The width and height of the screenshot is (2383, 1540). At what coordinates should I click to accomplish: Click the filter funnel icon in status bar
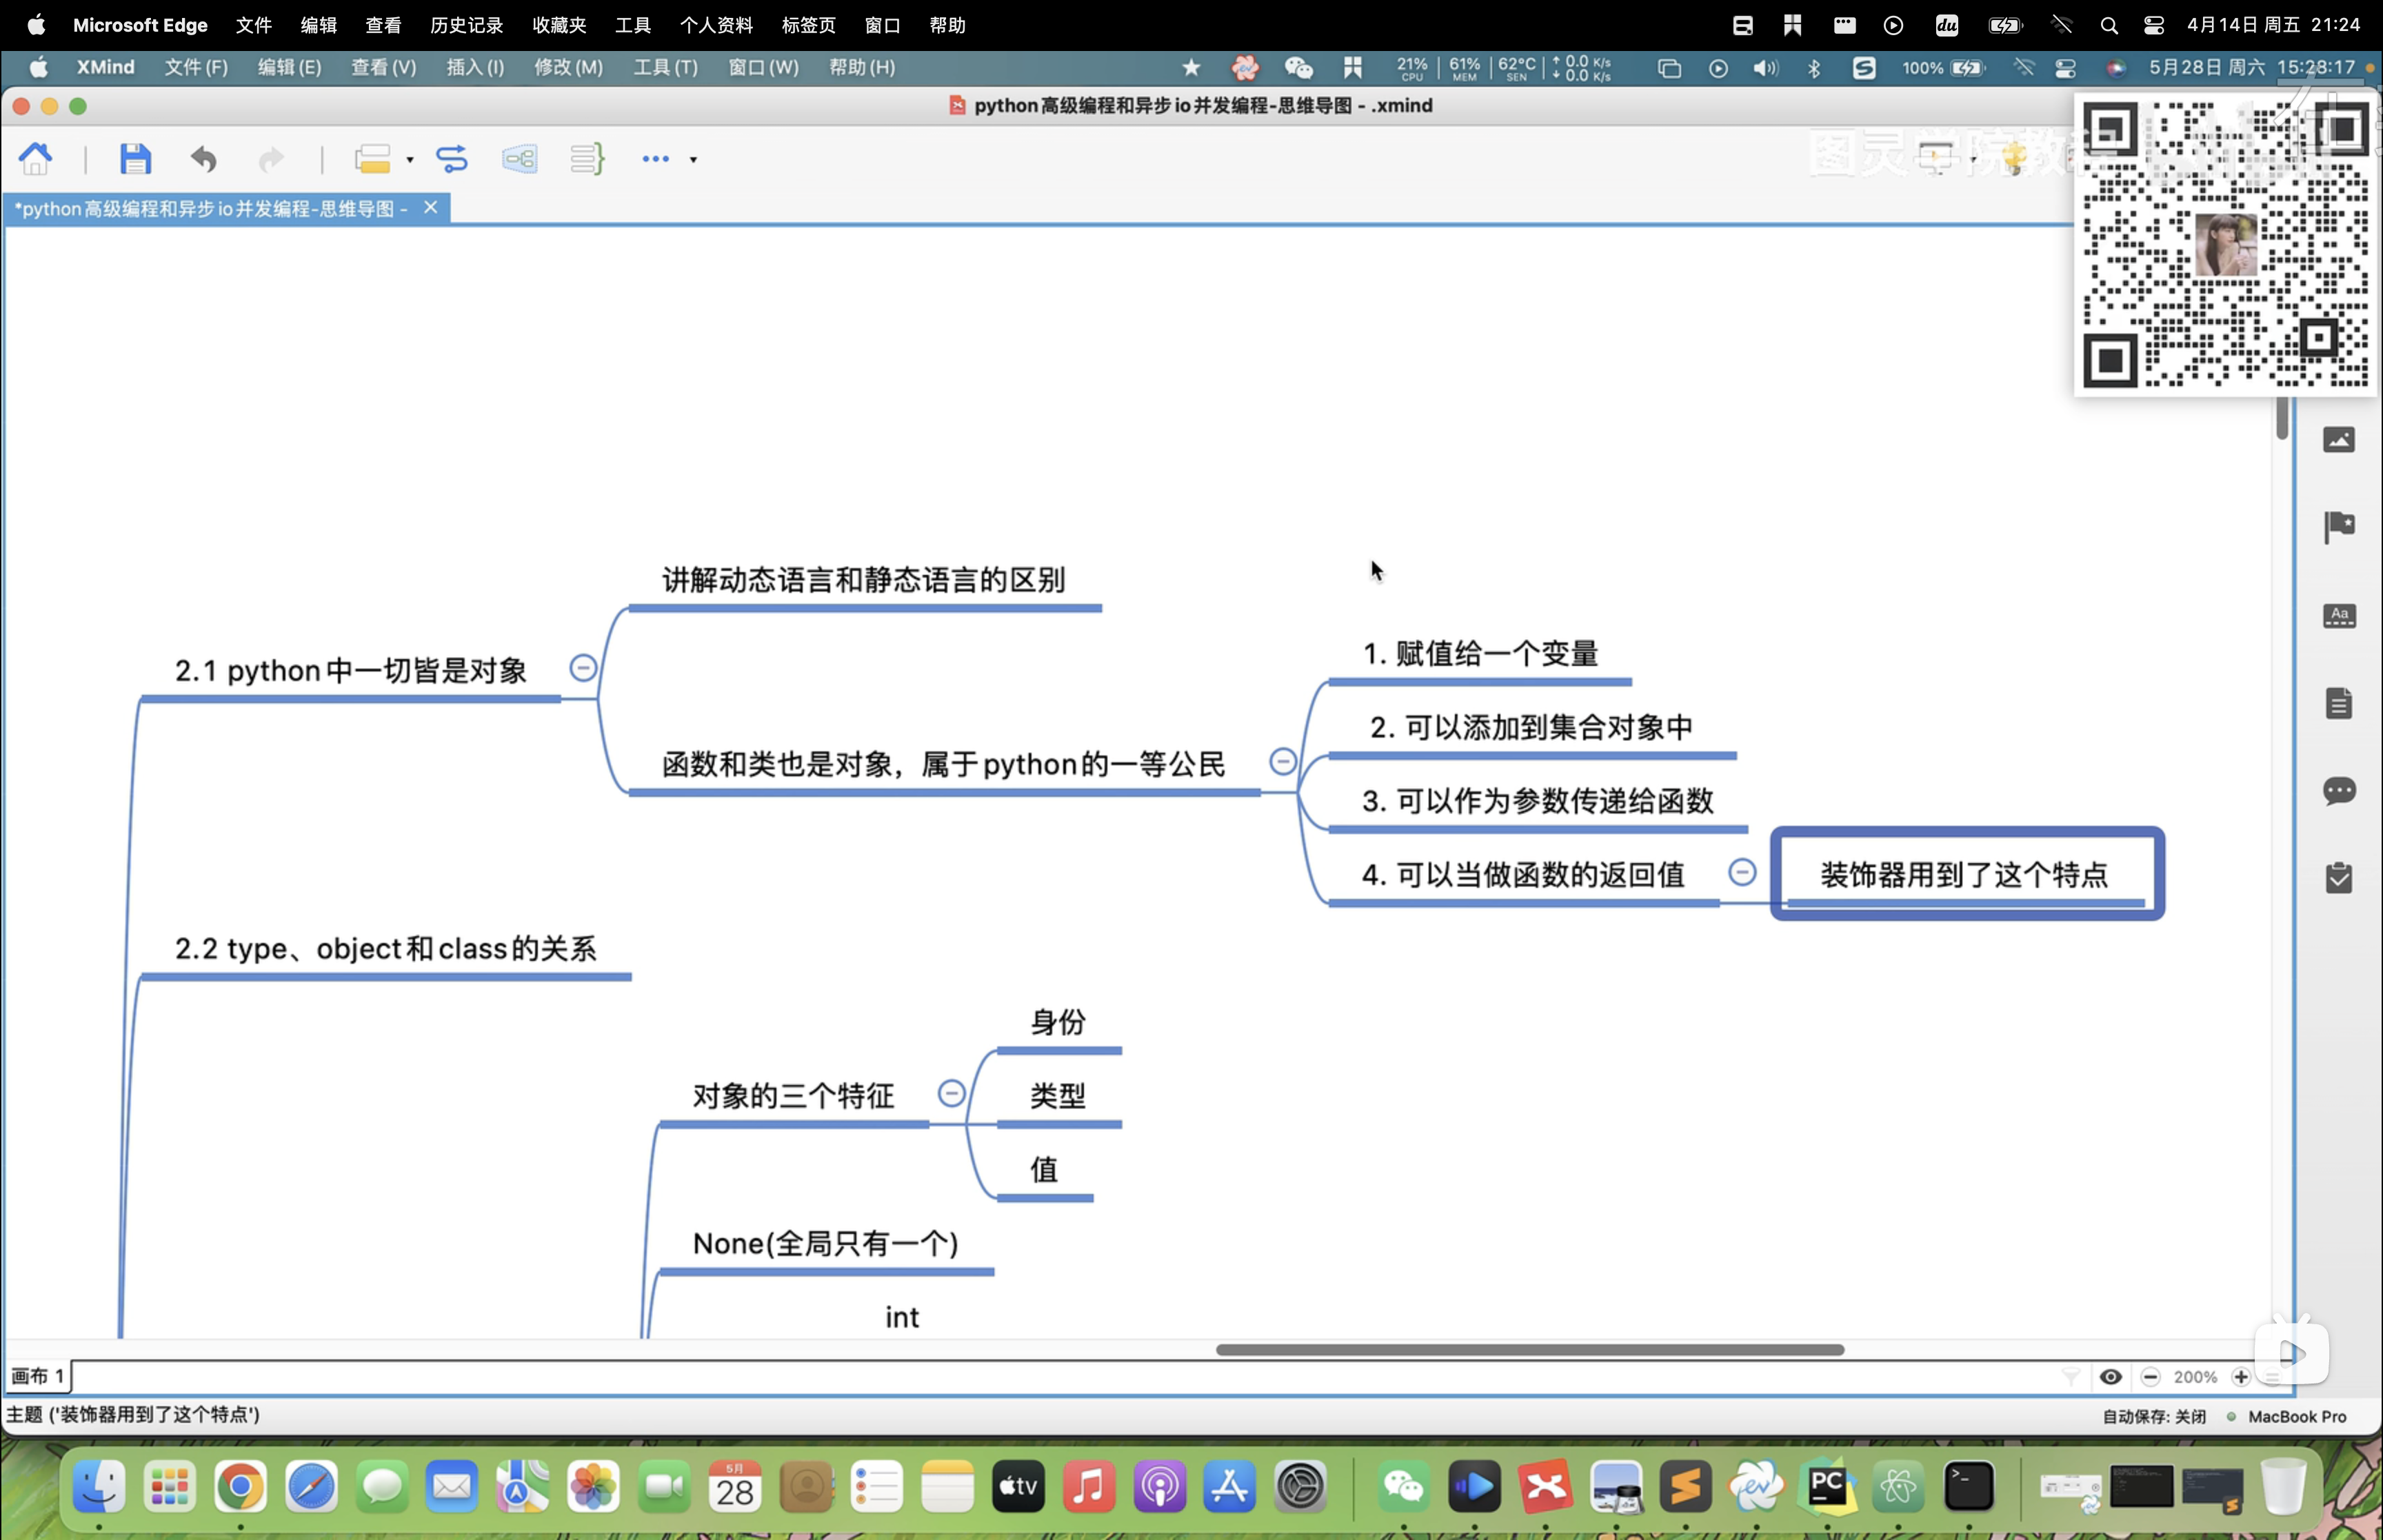(2071, 1377)
